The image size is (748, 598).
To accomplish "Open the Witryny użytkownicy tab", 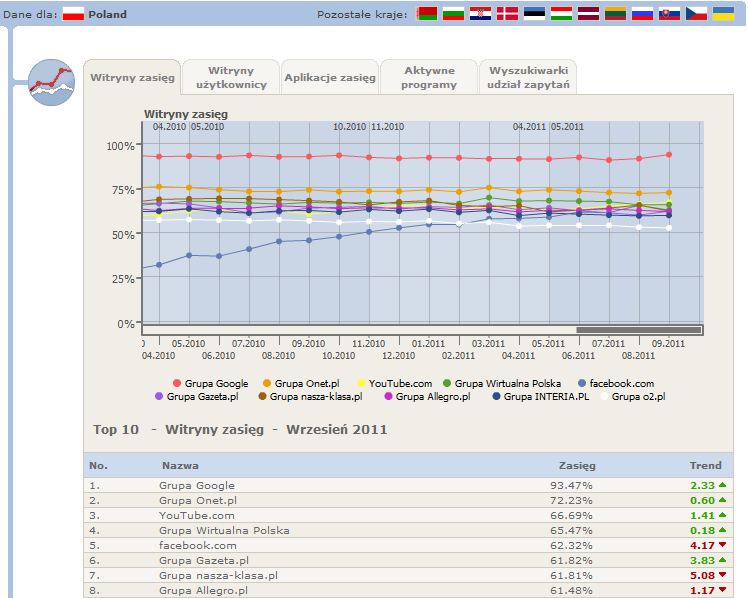I will point(231,78).
